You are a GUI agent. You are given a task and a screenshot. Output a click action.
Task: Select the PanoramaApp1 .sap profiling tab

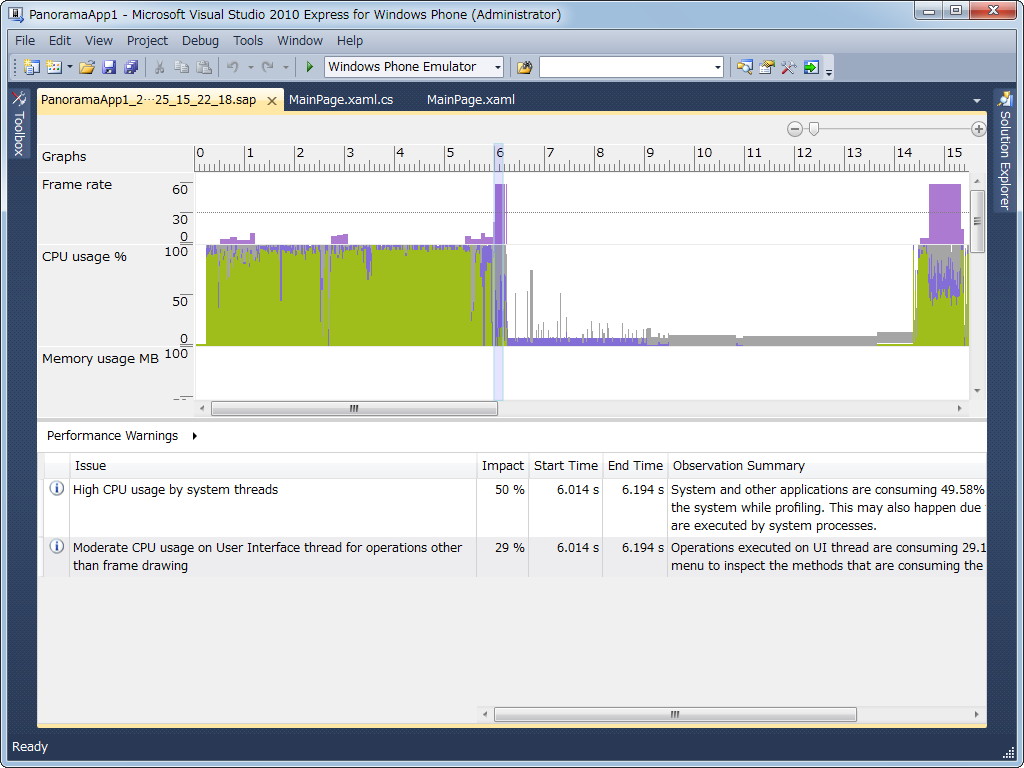[x=148, y=100]
